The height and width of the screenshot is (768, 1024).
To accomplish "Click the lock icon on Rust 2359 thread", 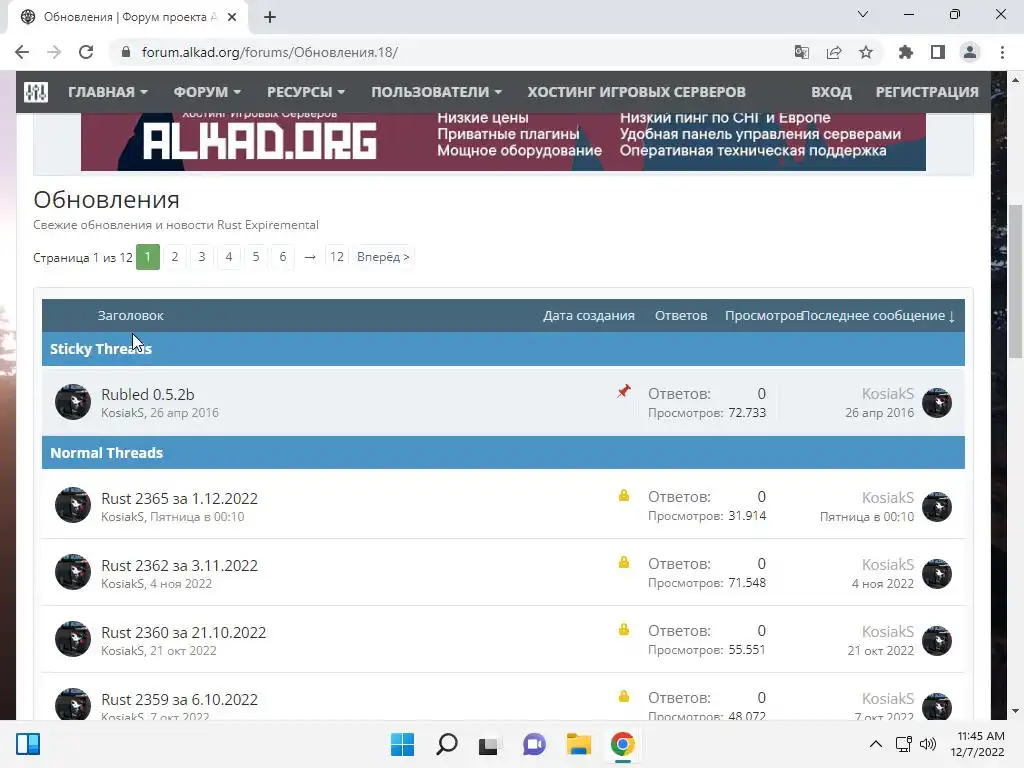I will pos(624,696).
